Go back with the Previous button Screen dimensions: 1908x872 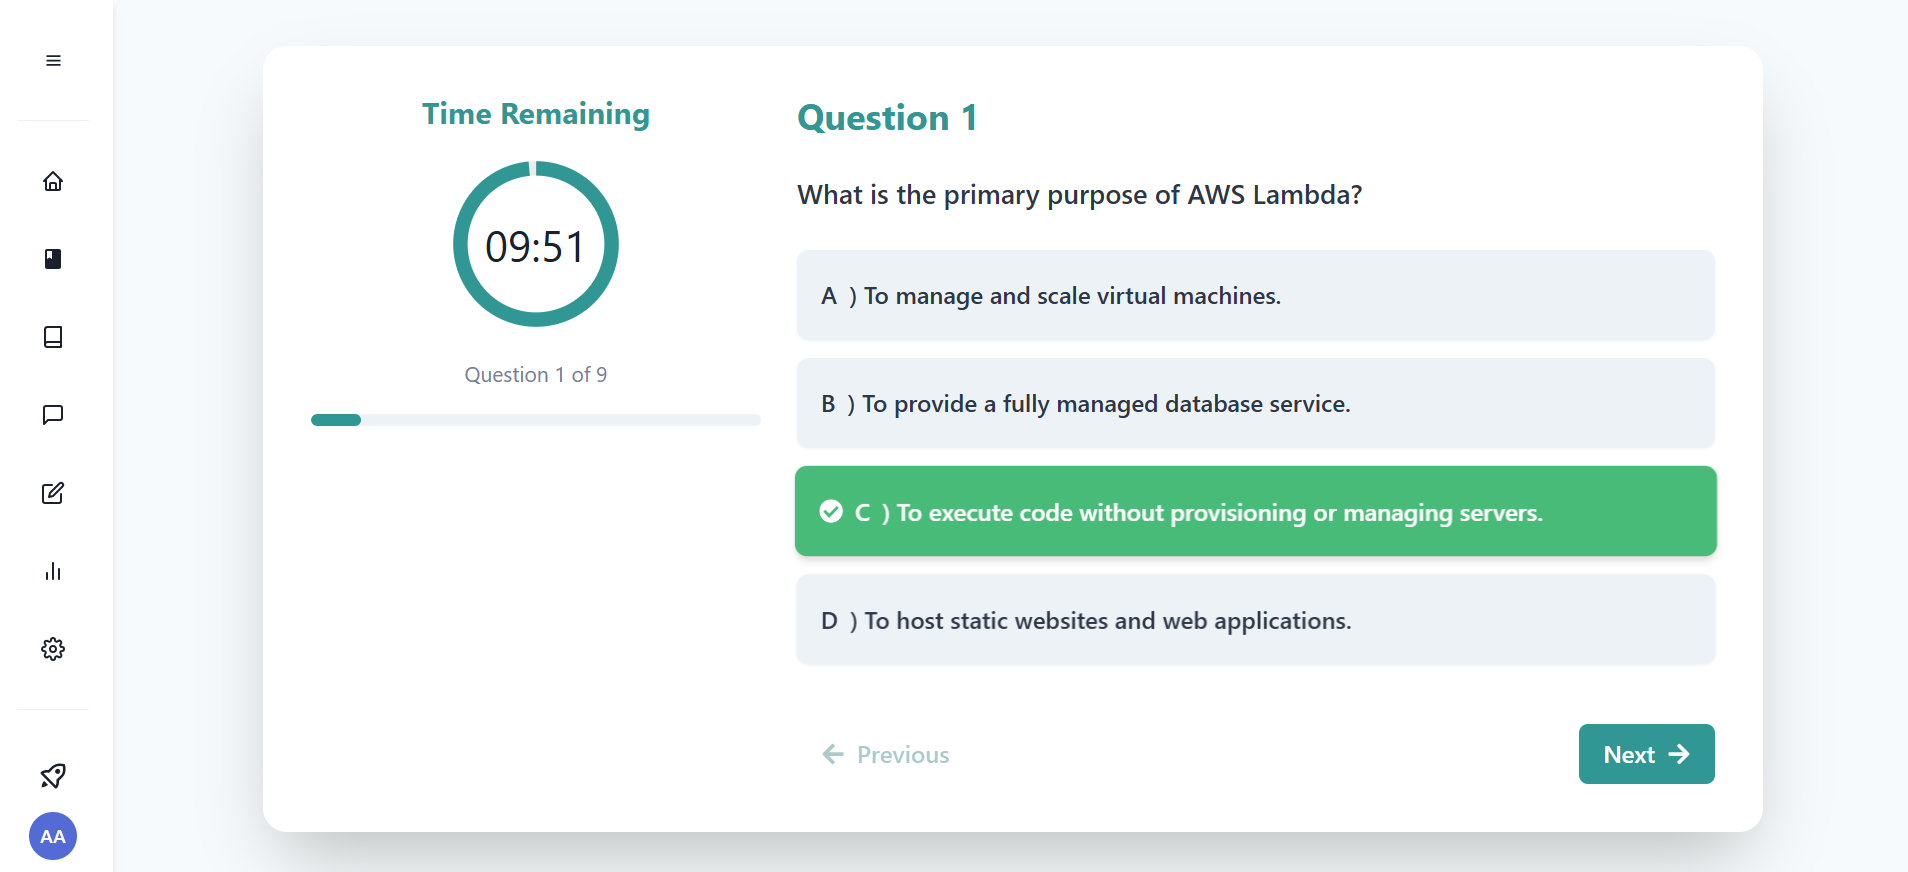[886, 754]
